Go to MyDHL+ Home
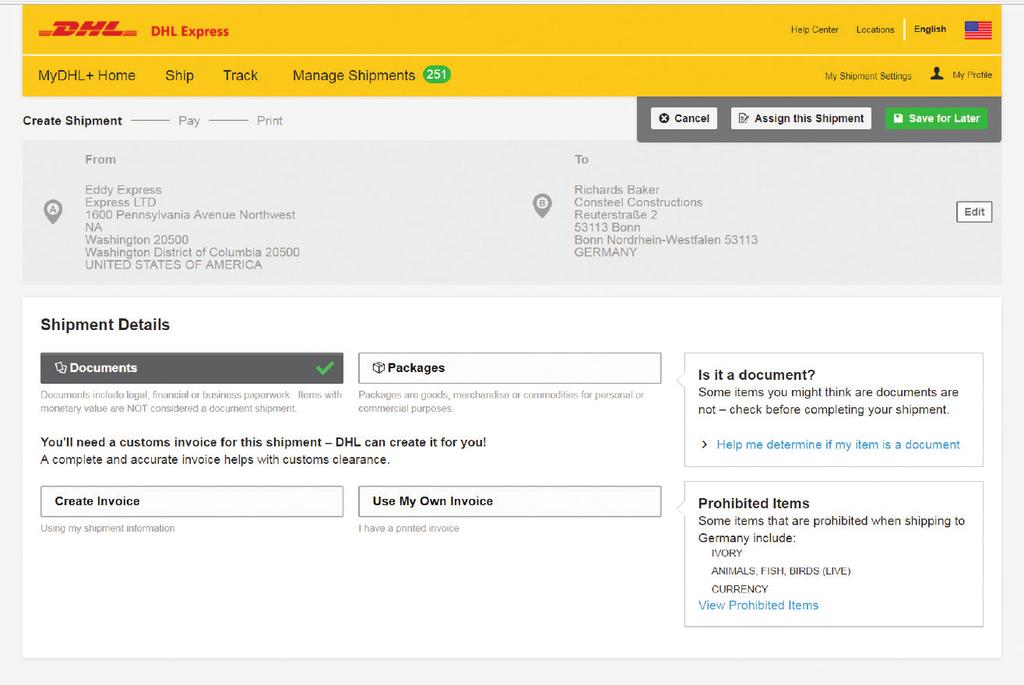 click(87, 75)
